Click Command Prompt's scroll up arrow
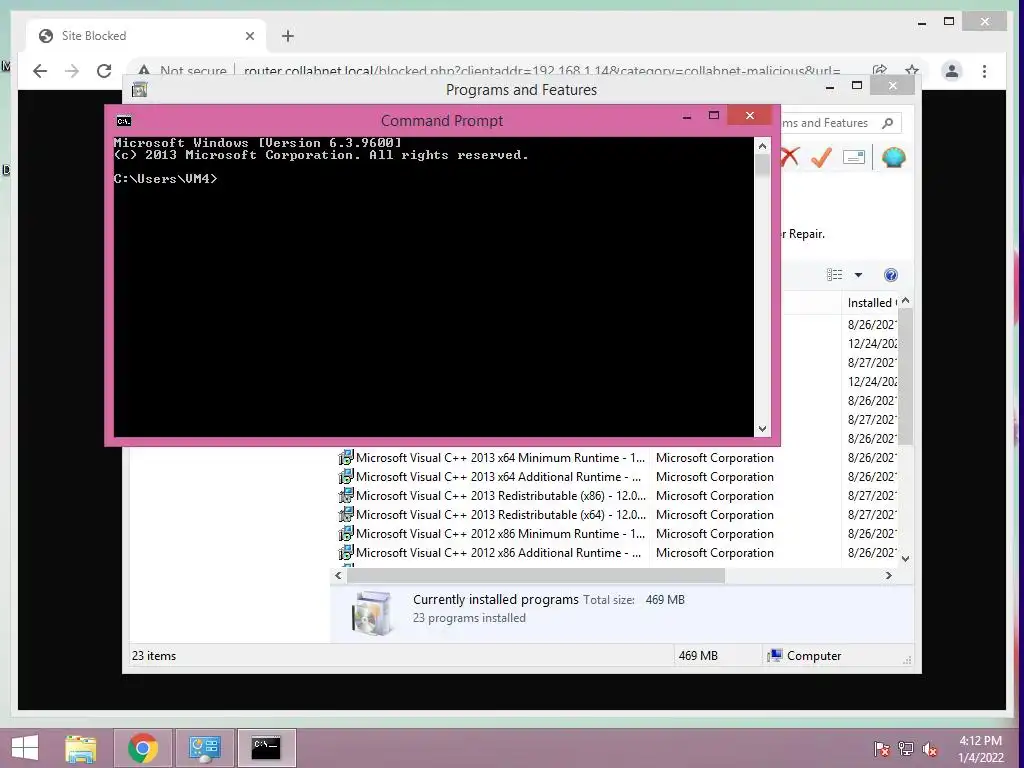This screenshot has width=1024, height=768. coord(762,146)
